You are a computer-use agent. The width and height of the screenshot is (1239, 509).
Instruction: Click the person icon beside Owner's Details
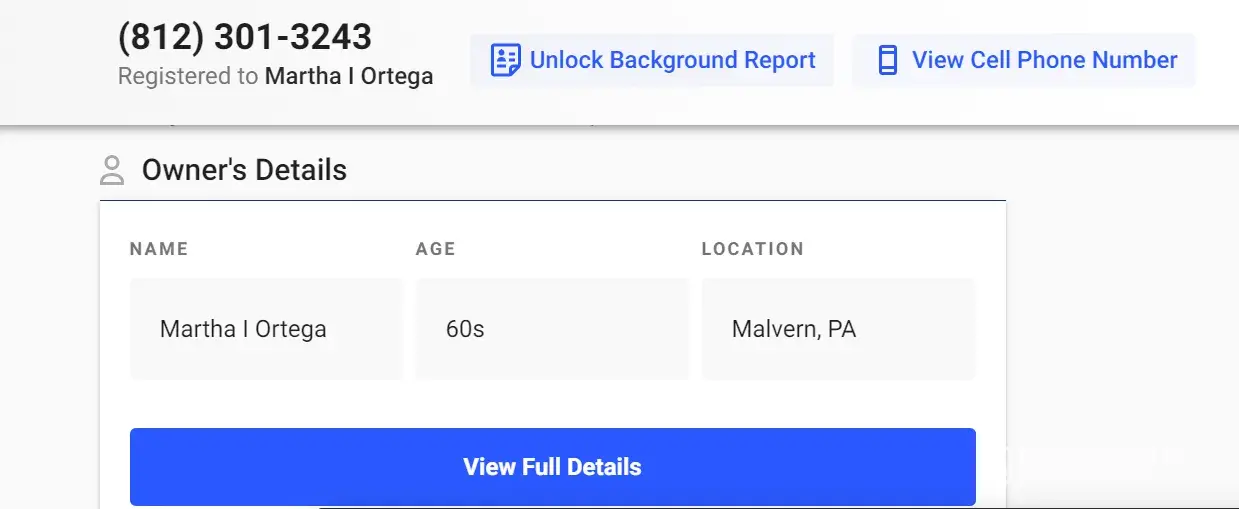click(112, 170)
